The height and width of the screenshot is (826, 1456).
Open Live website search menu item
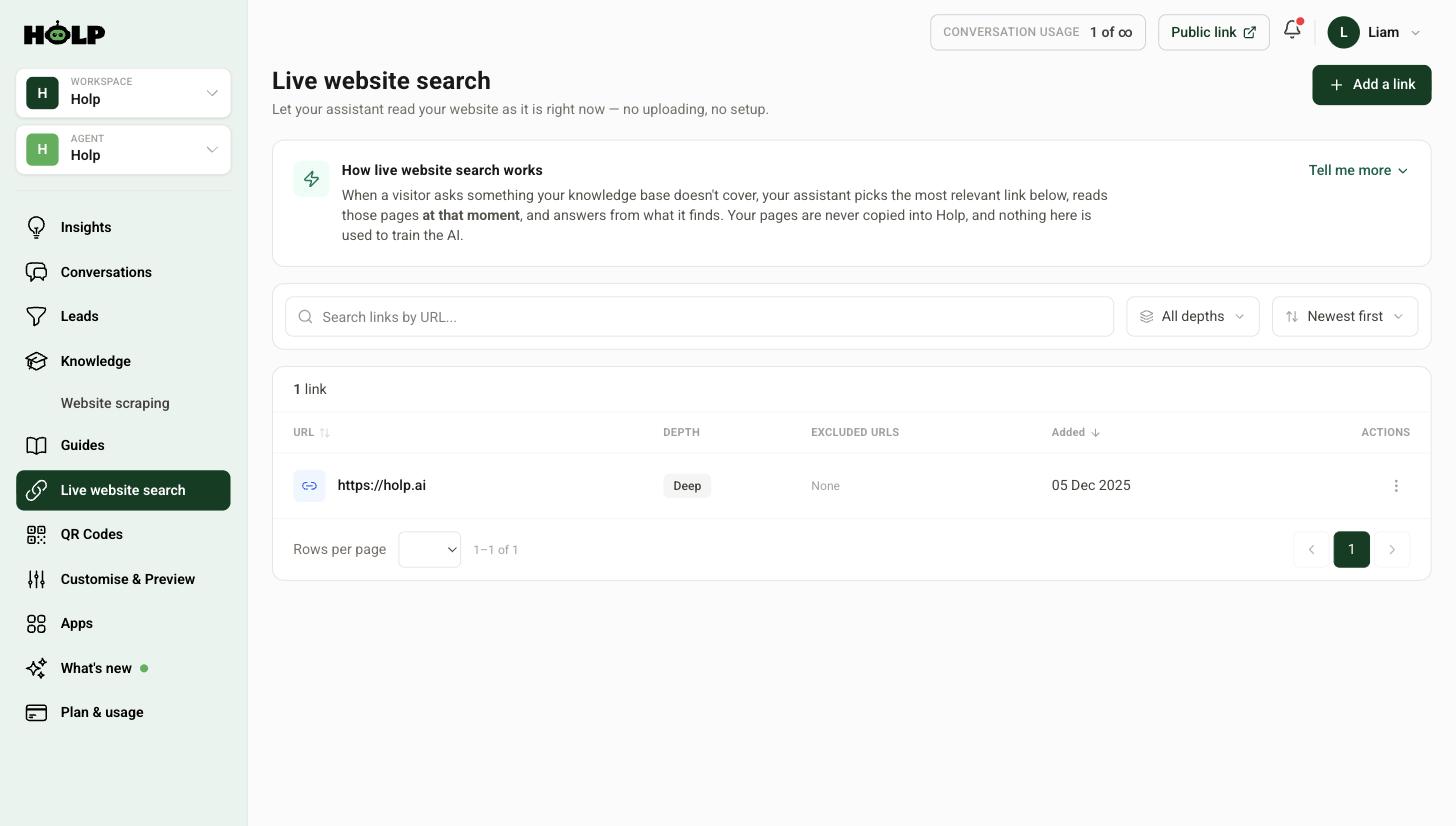coord(123,490)
